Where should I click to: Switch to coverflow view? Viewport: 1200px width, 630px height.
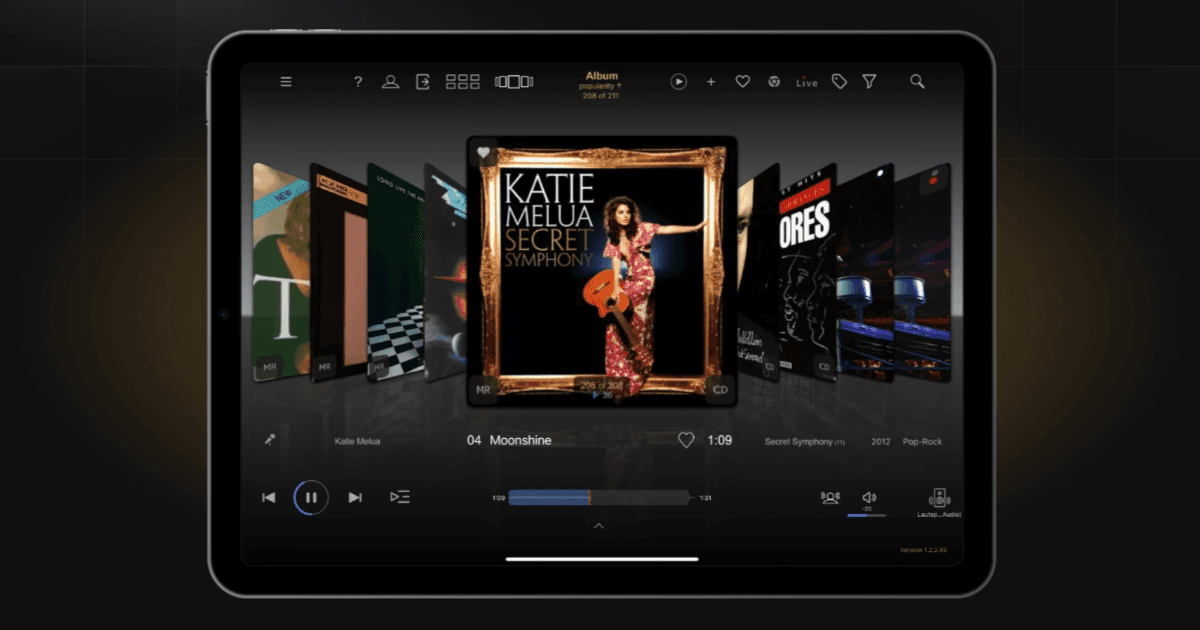coord(515,82)
